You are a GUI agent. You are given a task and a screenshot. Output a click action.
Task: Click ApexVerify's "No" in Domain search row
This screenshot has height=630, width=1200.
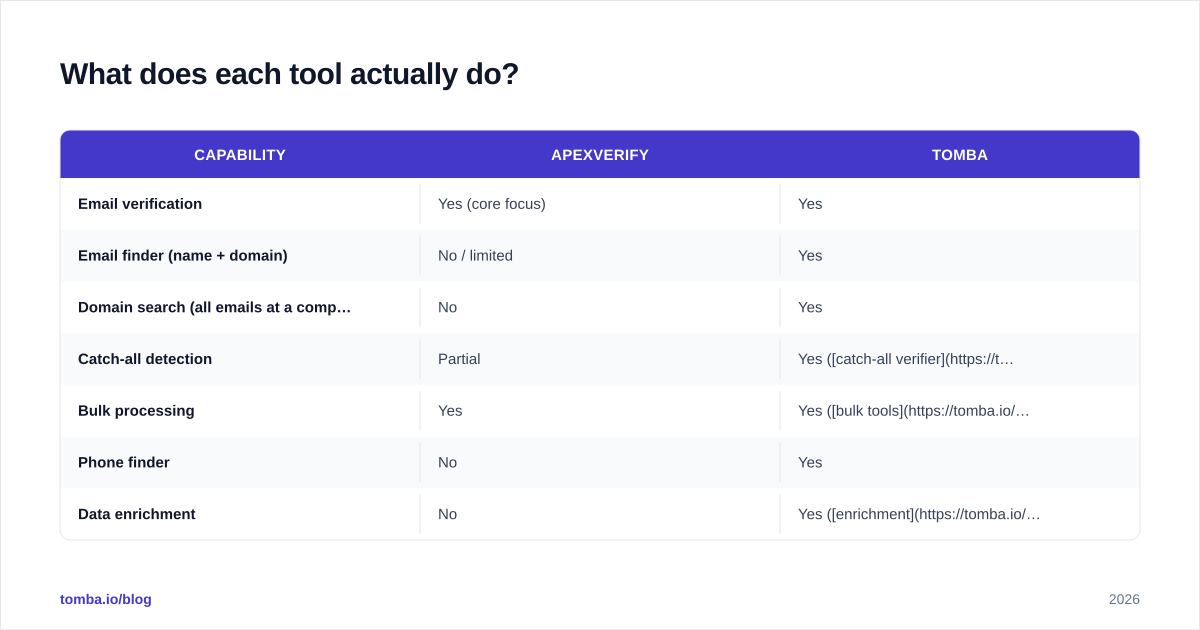point(447,307)
